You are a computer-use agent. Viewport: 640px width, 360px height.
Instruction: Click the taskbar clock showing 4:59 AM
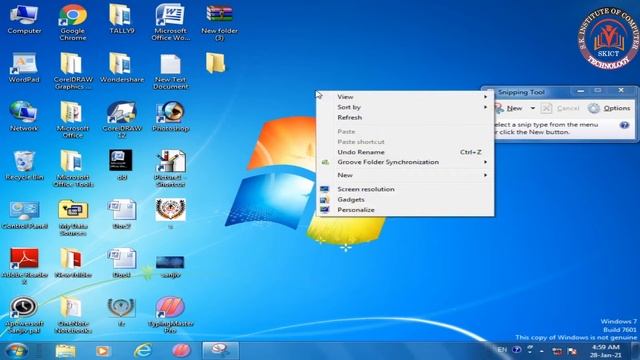pyautogui.click(x=606, y=351)
